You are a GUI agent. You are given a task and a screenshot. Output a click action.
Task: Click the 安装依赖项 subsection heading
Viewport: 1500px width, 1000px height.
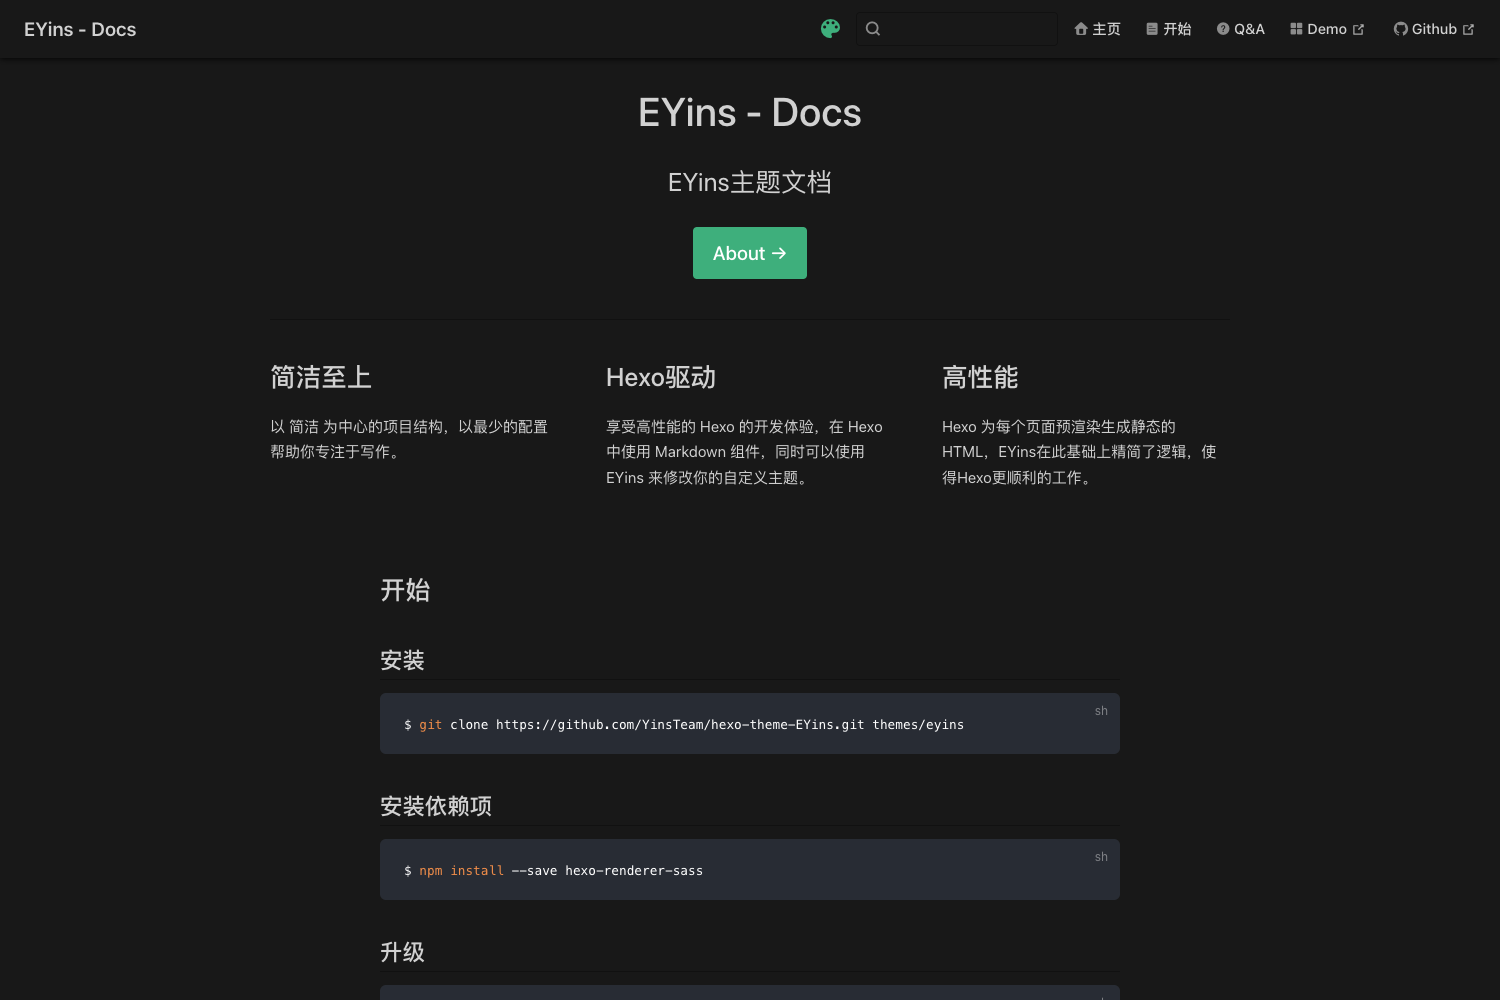coord(436,806)
